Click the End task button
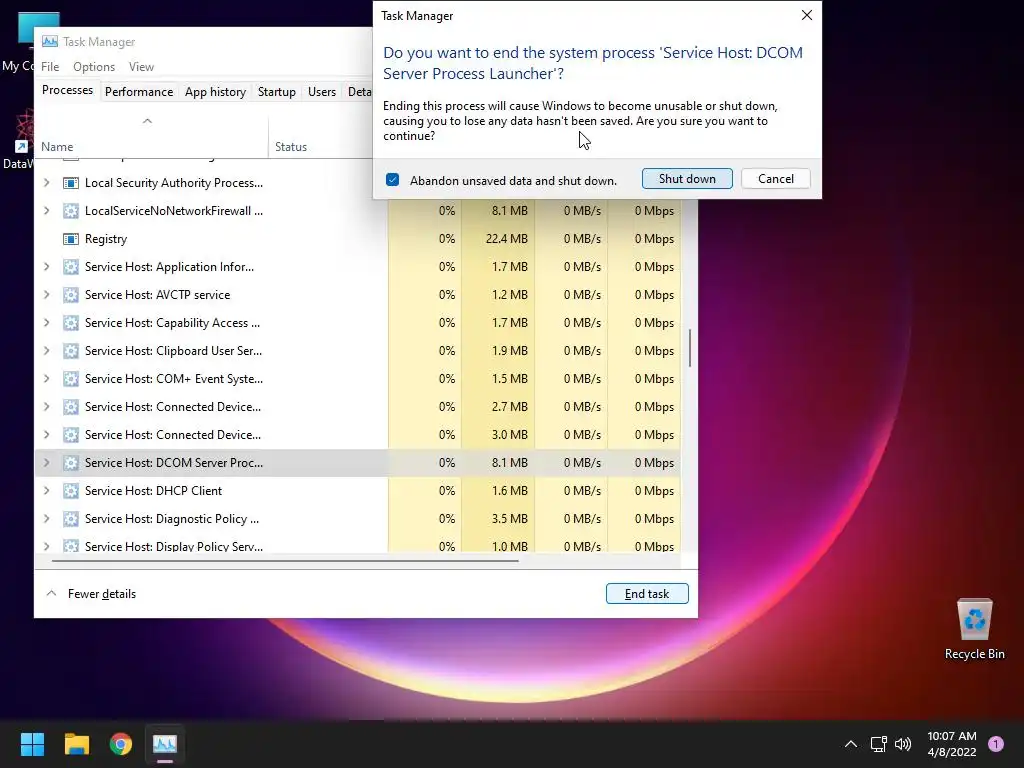This screenshot has height=768, width=1024. tap(647, 594)
